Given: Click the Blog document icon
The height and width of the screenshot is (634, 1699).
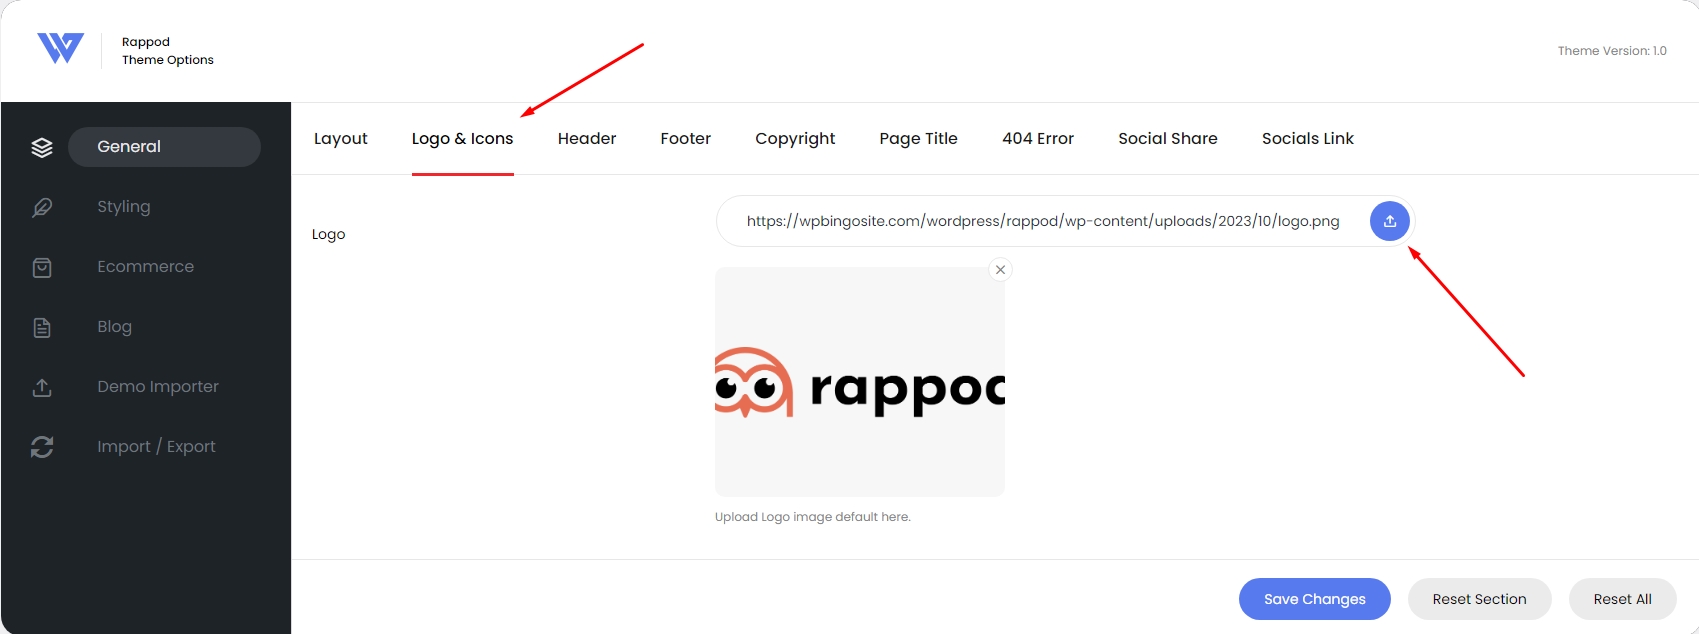Looking at the screenshot, I should coord(42,327).
